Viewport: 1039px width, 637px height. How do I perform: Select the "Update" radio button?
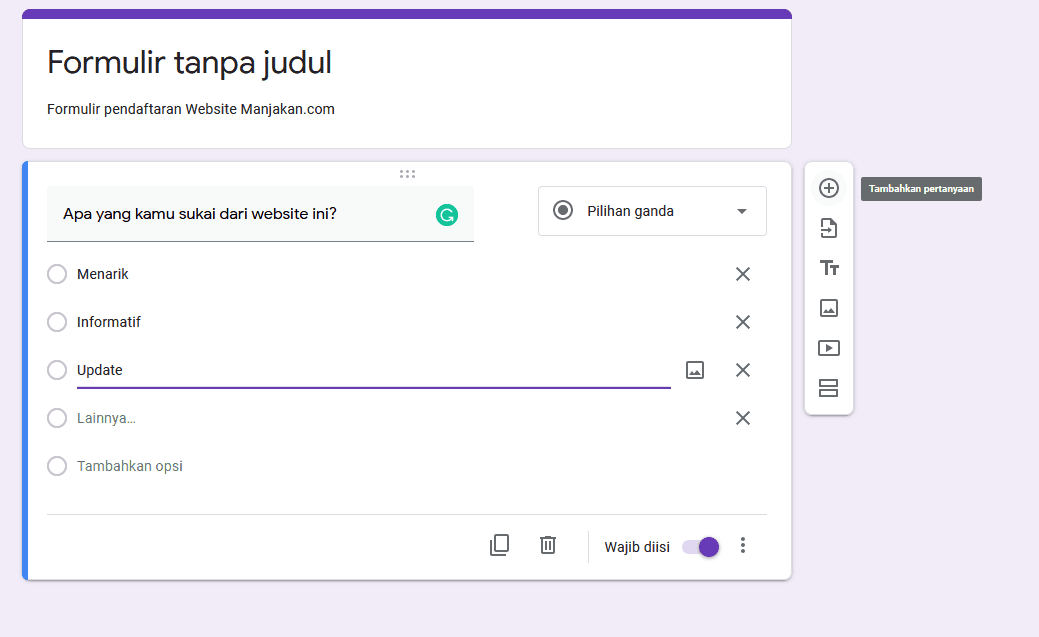pyautogui.click(x=57, y=370)
